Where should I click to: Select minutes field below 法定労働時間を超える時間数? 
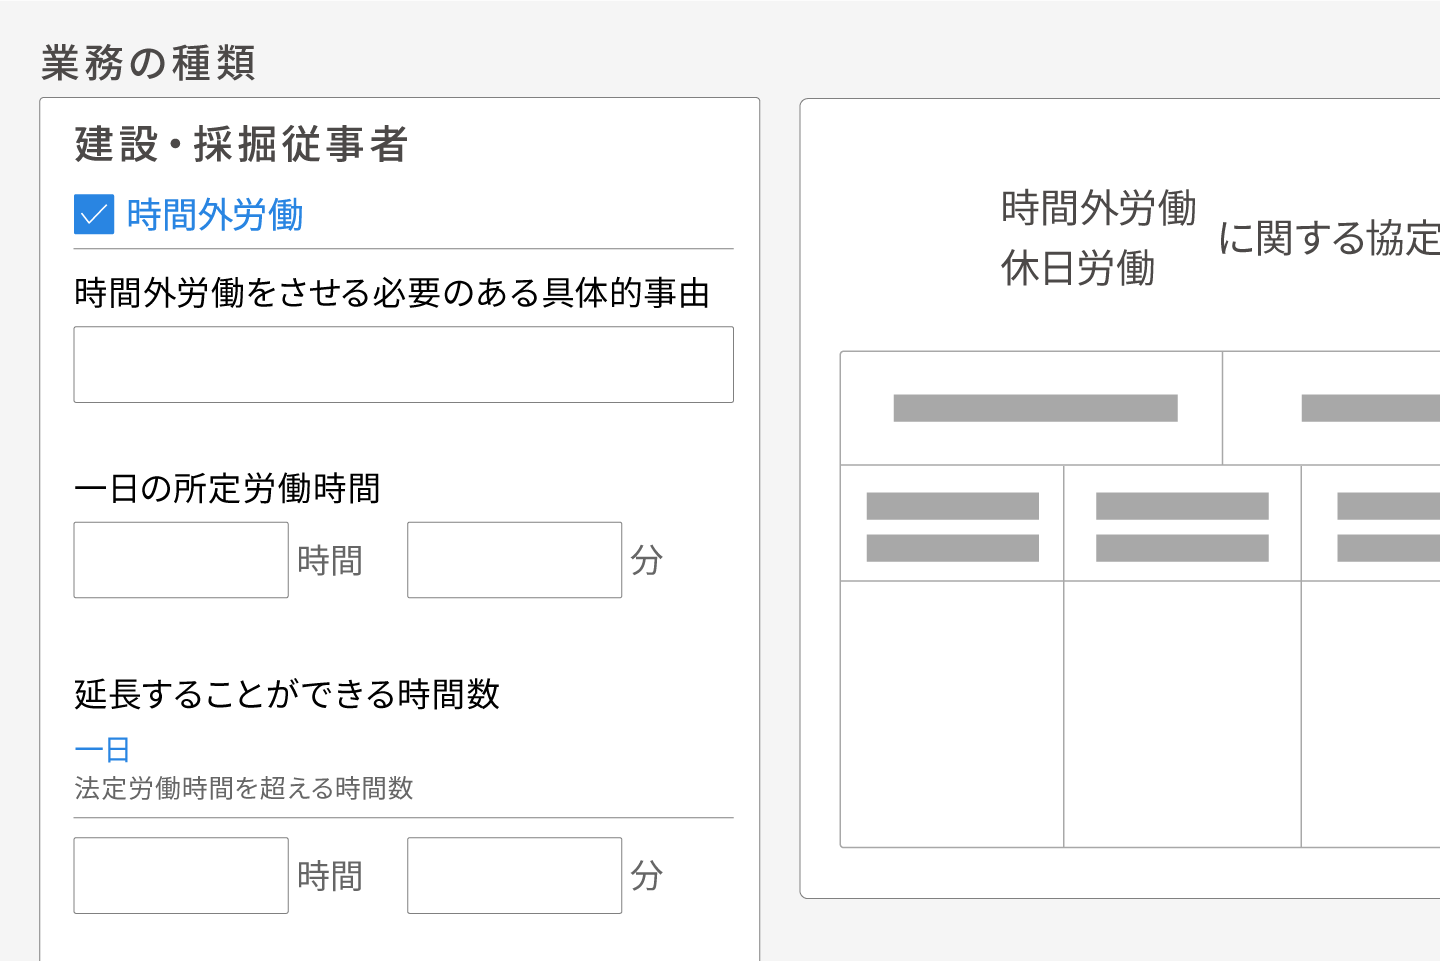click(x=514, y=876)
